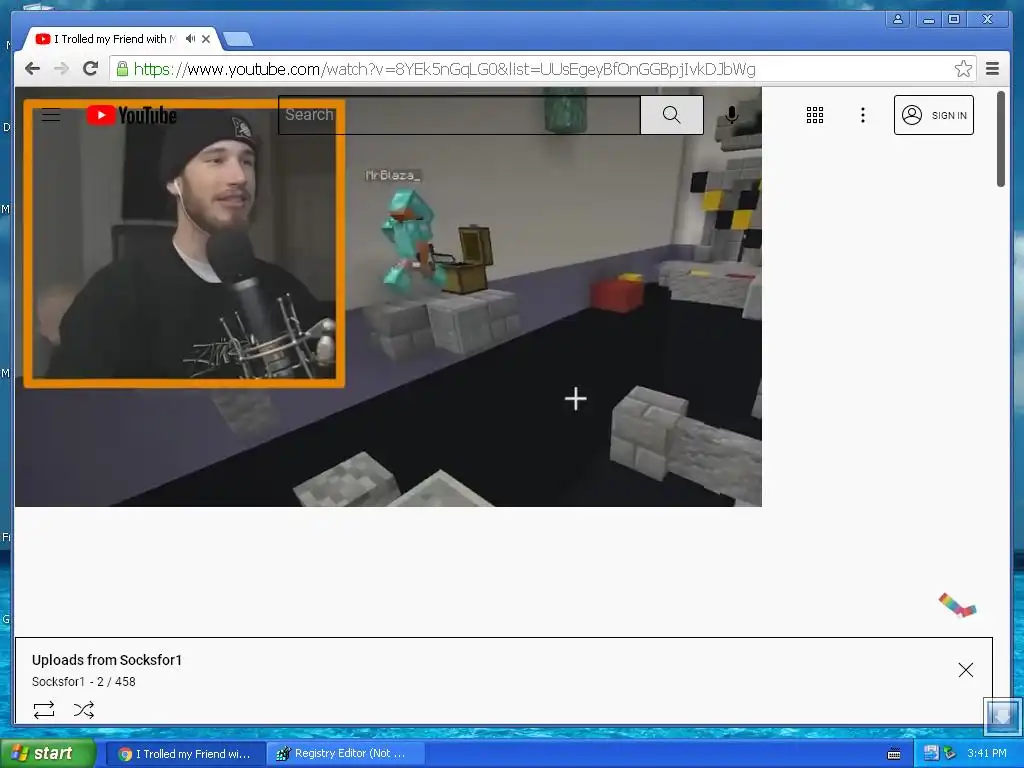Open Chrome profile user icon

[898, 20]
